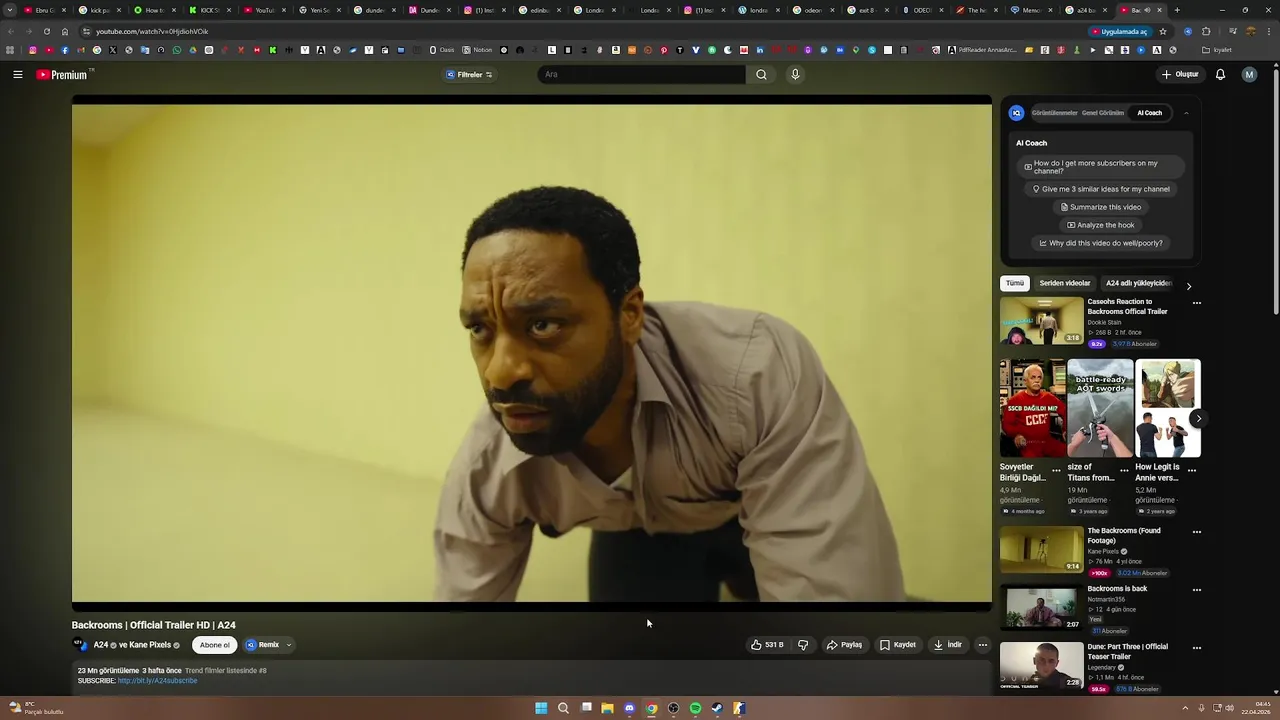Open options for Dune: Part Three teaser

(1196, 648)
